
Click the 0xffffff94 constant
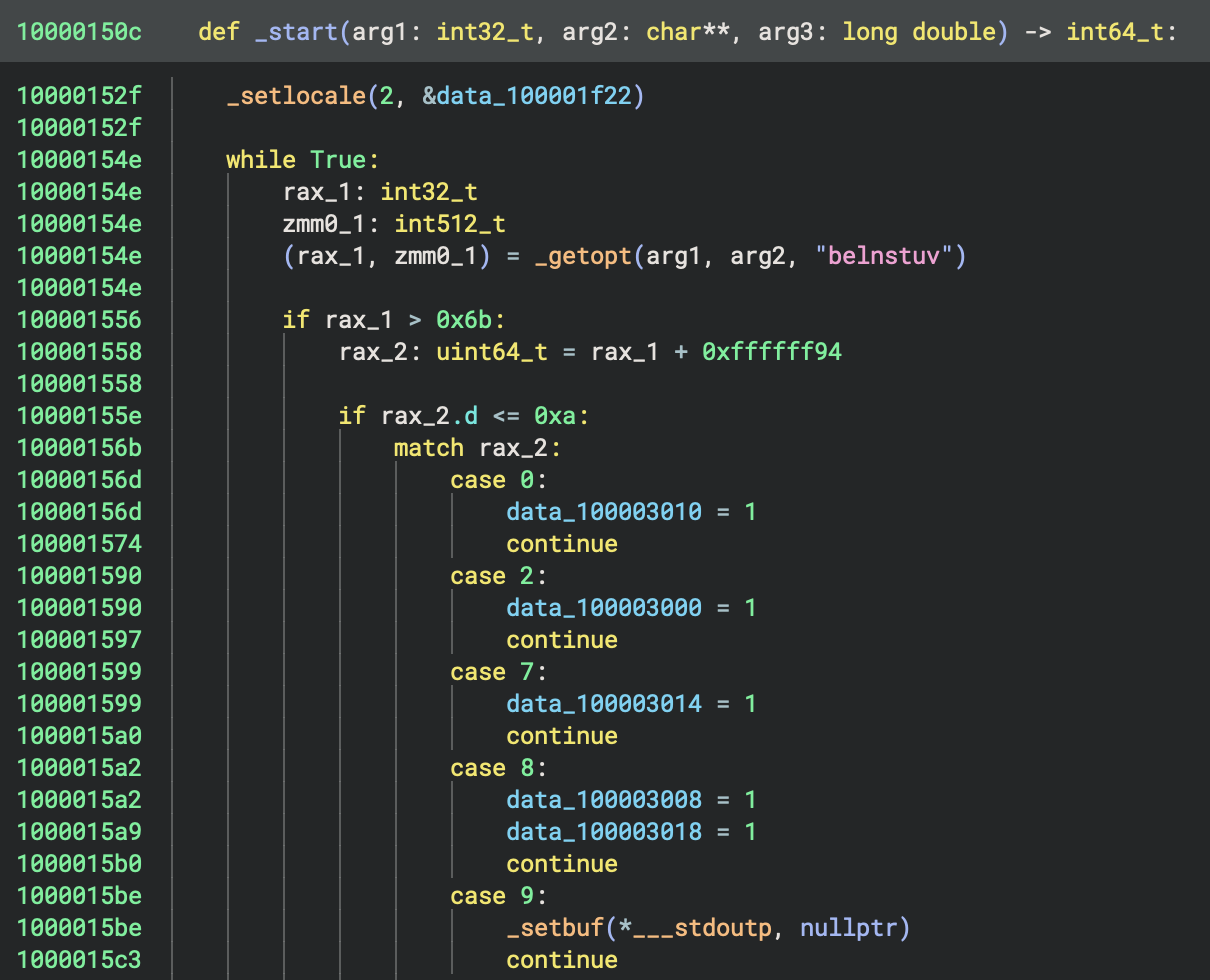[772, 352]
